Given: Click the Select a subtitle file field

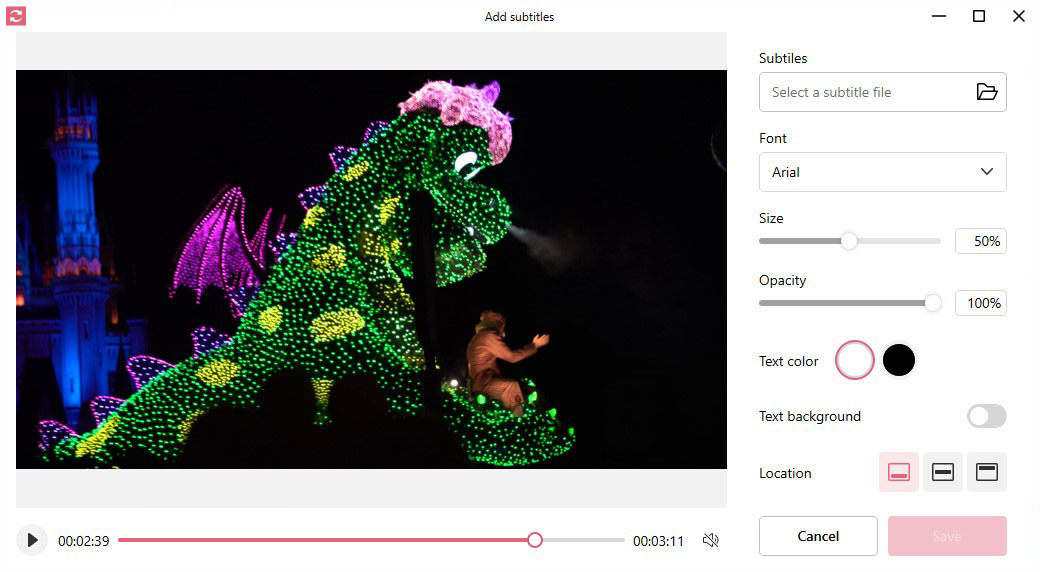Looking at the screenshot, I should 882,92.
